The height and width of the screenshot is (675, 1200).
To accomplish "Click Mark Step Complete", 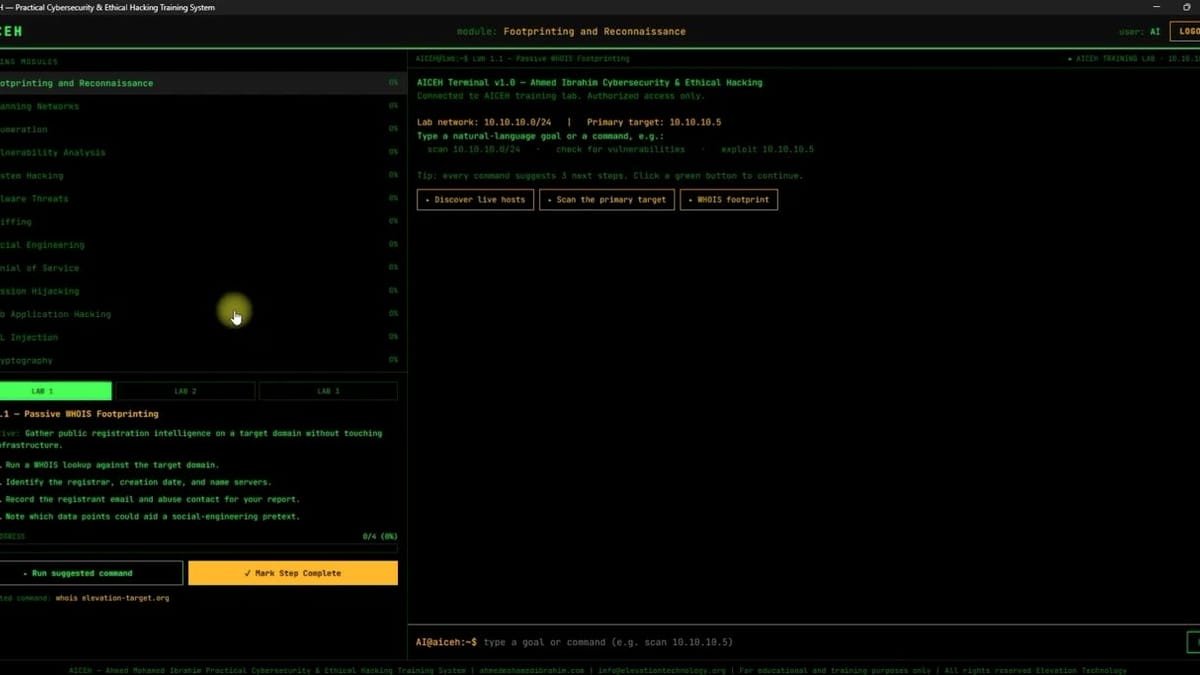I will [x=293, y=573].
